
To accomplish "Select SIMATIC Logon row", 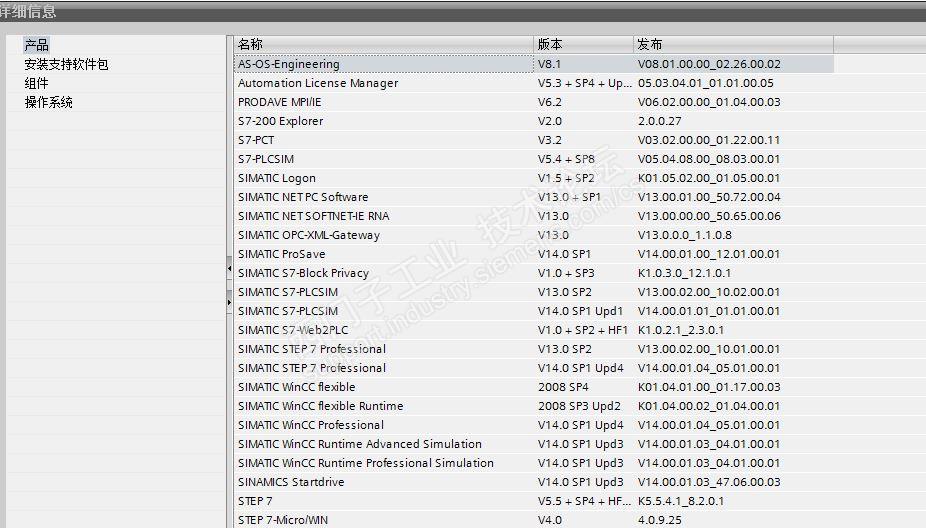I will click(x=534, y=178).
